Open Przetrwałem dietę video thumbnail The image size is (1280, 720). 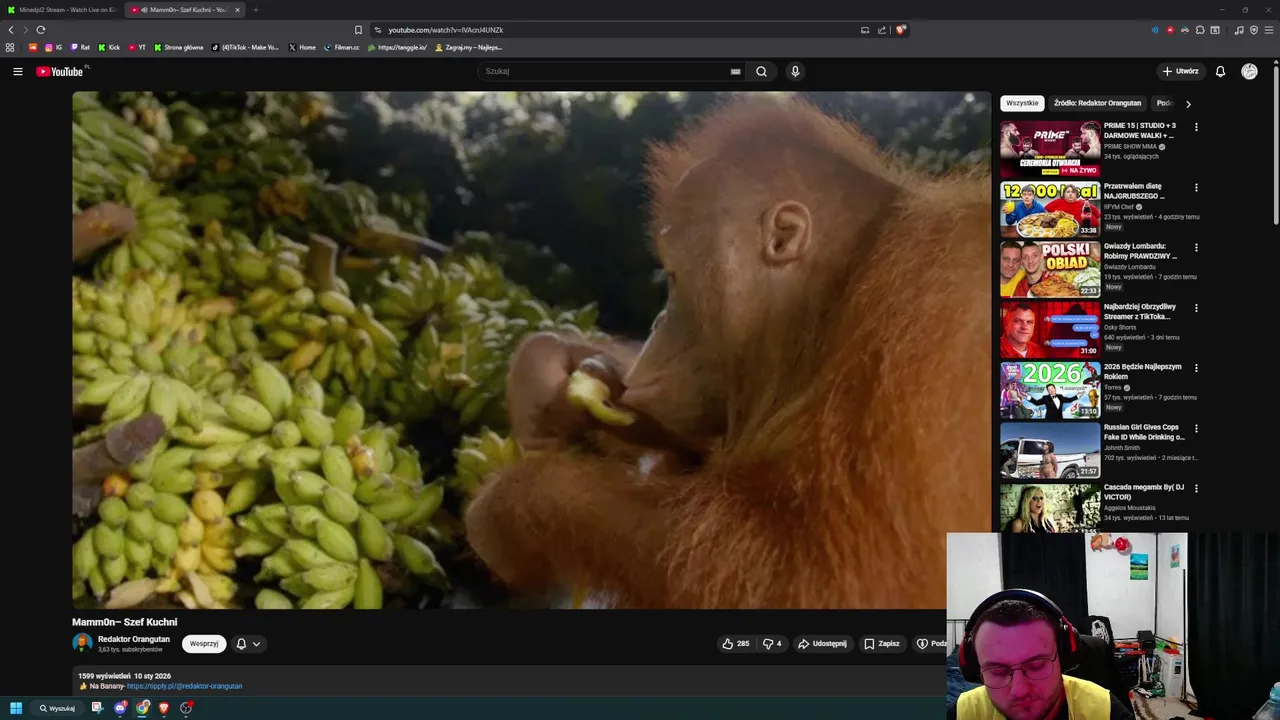(1050, 209)
